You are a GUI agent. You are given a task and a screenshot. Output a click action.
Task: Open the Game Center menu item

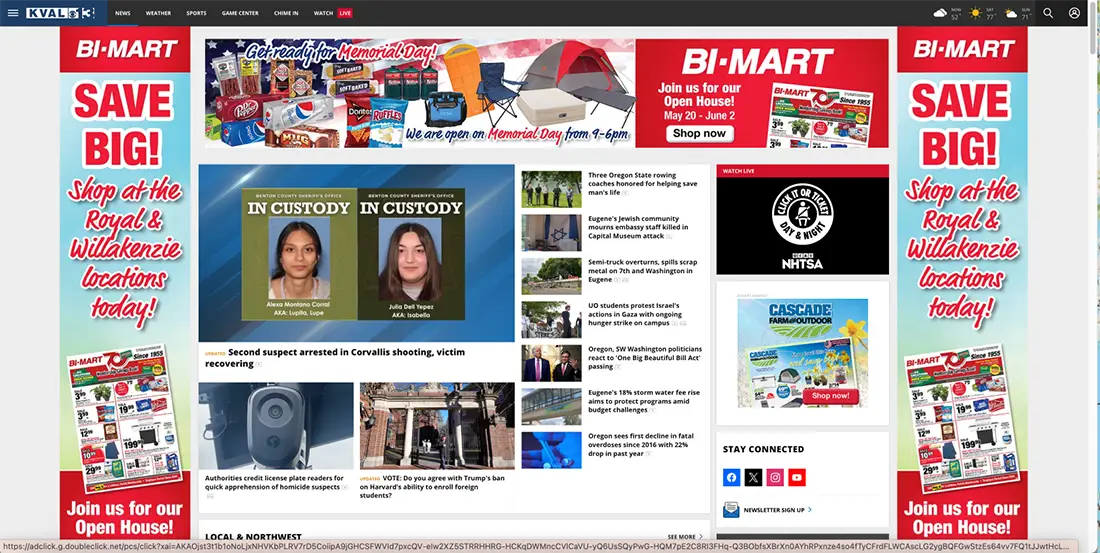(x=240, y=13)
